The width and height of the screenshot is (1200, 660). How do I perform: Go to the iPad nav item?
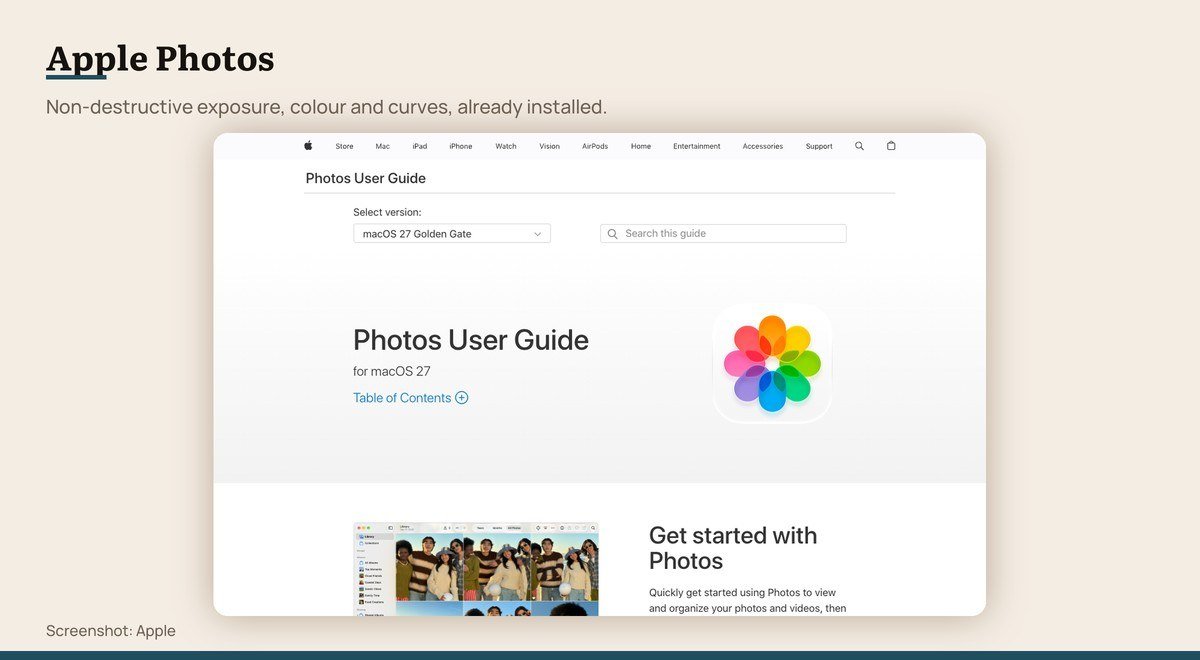tap(420, 146)
